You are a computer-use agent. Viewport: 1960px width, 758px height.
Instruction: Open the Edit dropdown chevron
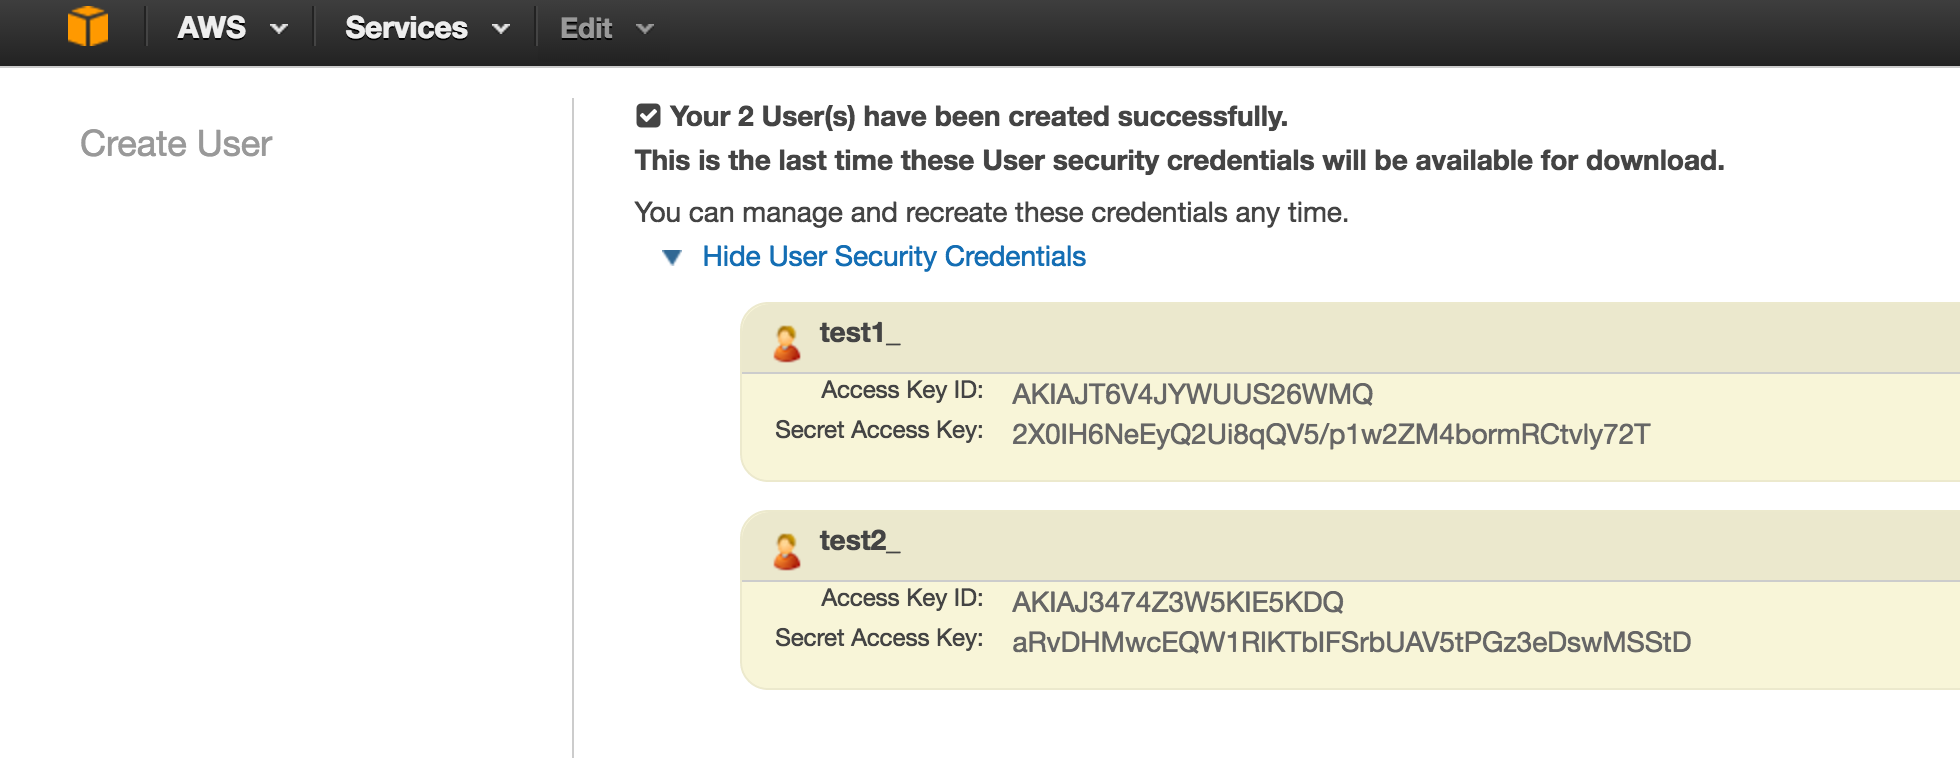click(x=645, y=29)
